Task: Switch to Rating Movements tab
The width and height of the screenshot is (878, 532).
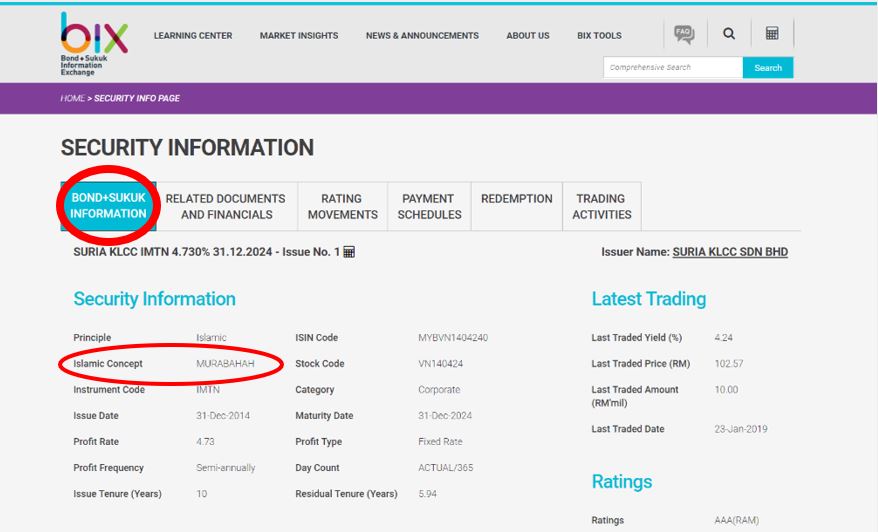Action: tap(343, 206)
